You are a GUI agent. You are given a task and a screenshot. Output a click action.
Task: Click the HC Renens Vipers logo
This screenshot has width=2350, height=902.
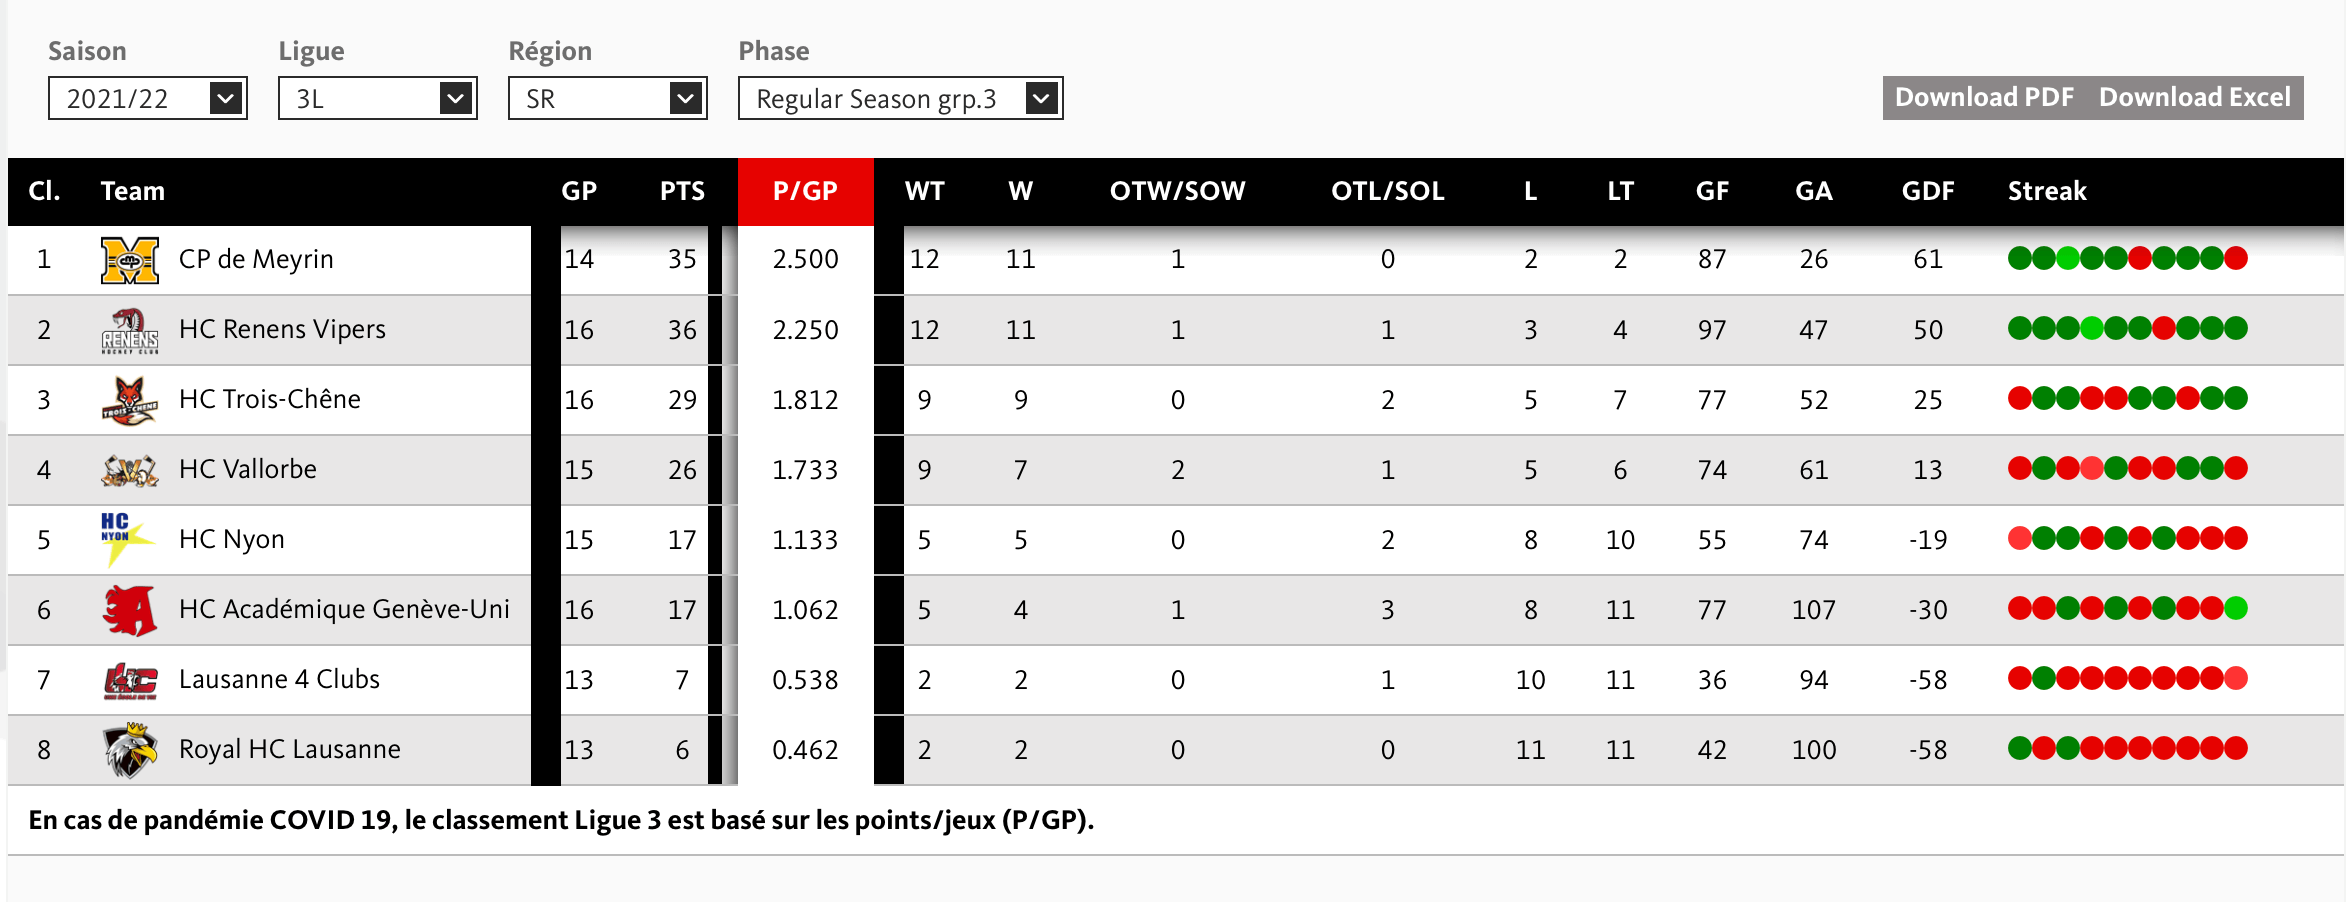(x=130, y=330)
